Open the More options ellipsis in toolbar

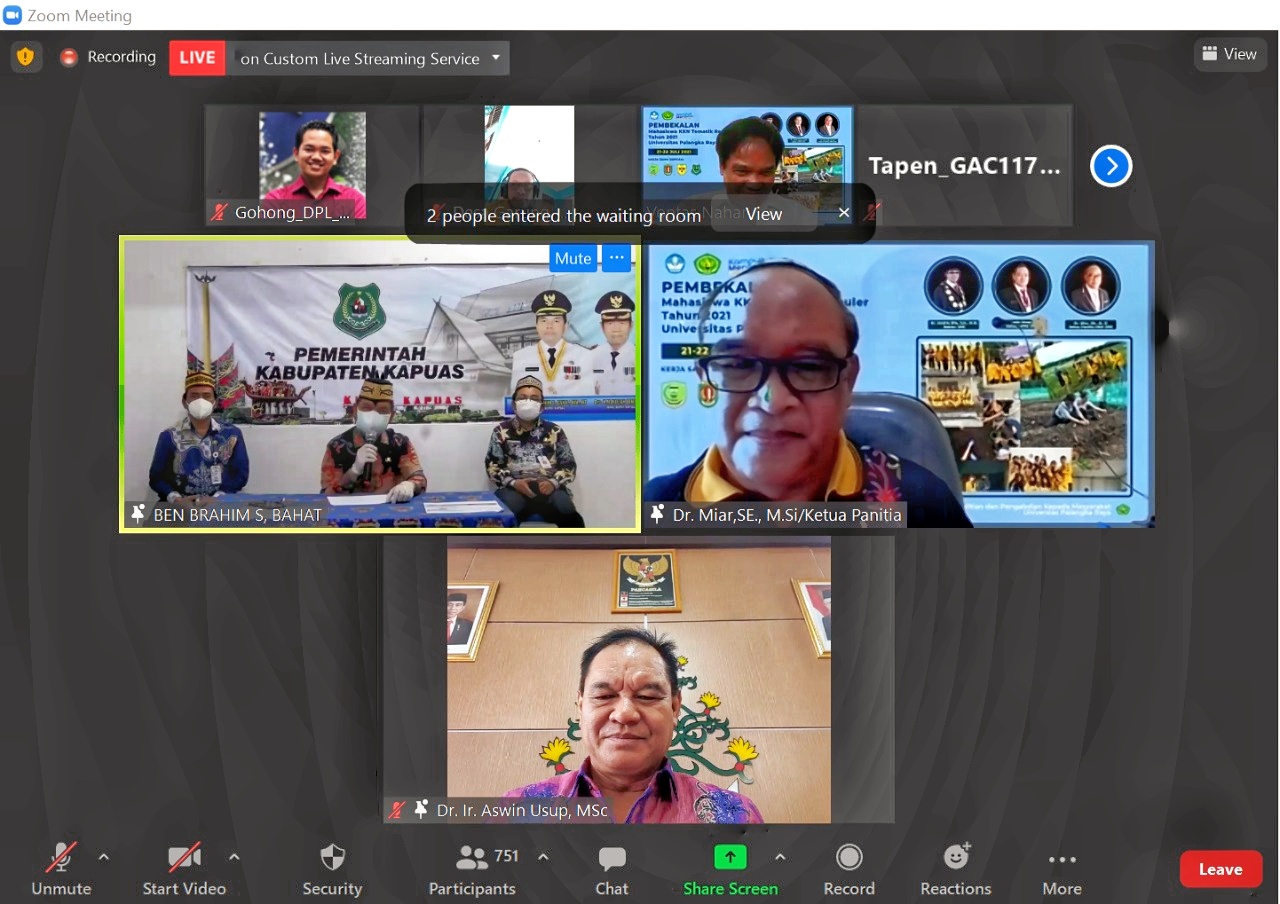pyautogui.click(x=1061, y=860)
